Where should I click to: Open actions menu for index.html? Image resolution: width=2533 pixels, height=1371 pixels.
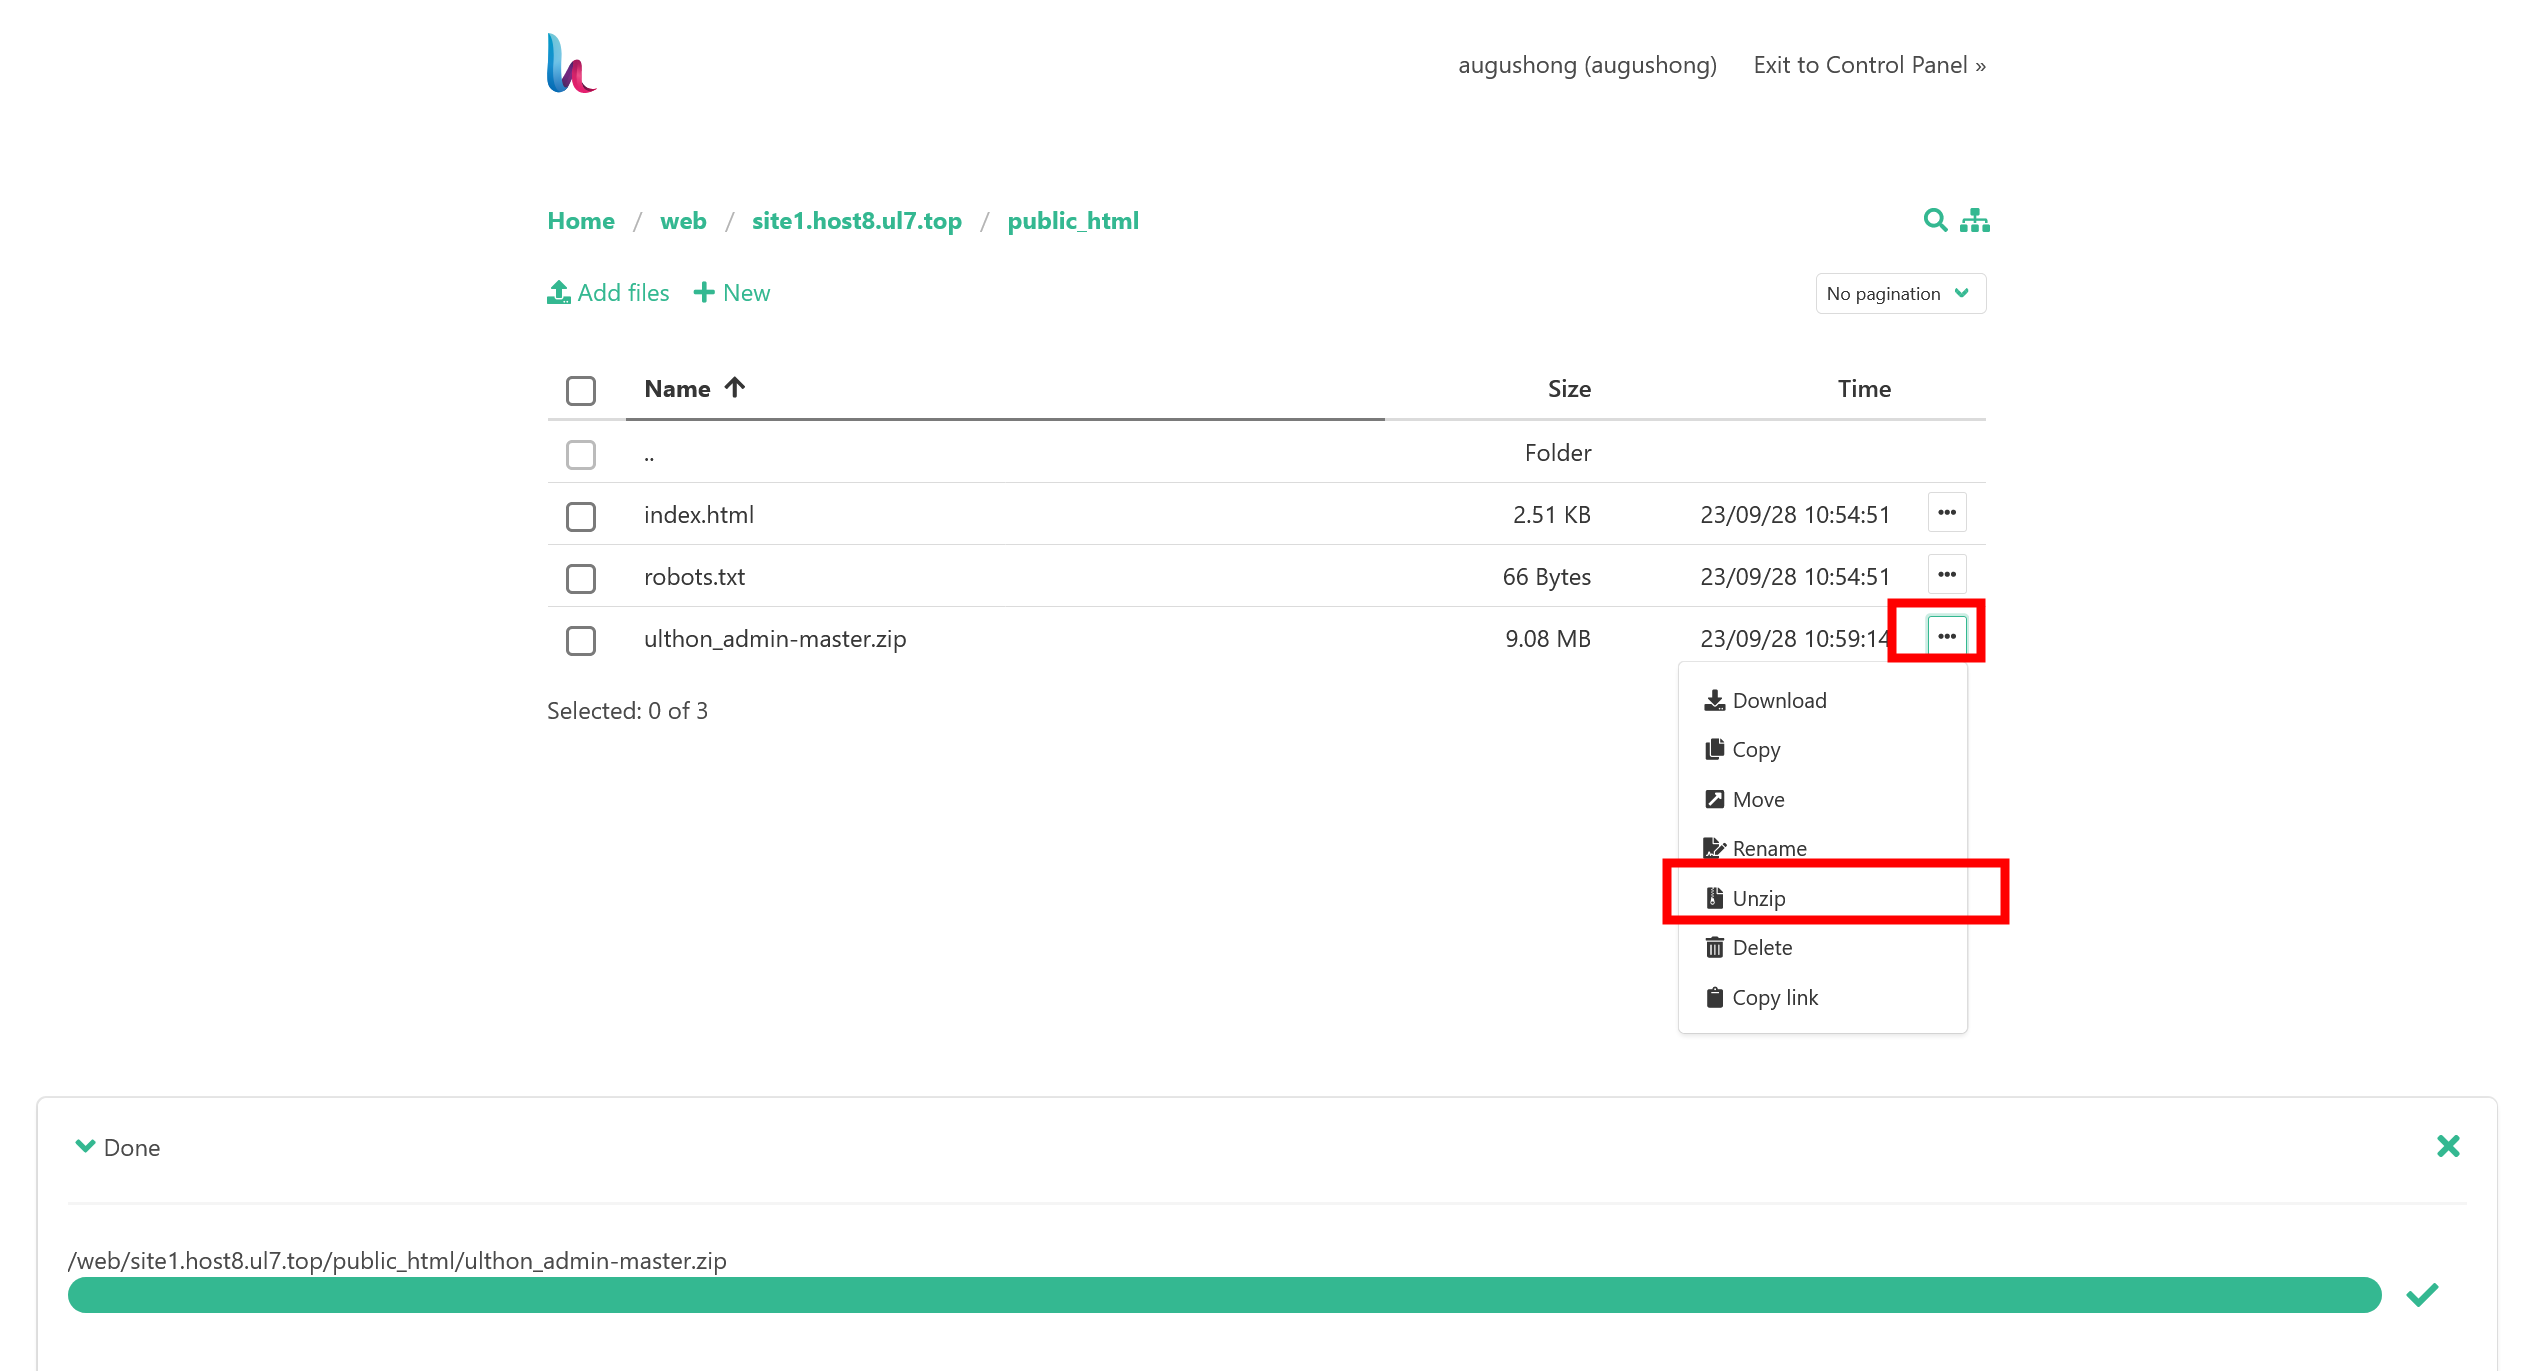[x=1946, y=513]
